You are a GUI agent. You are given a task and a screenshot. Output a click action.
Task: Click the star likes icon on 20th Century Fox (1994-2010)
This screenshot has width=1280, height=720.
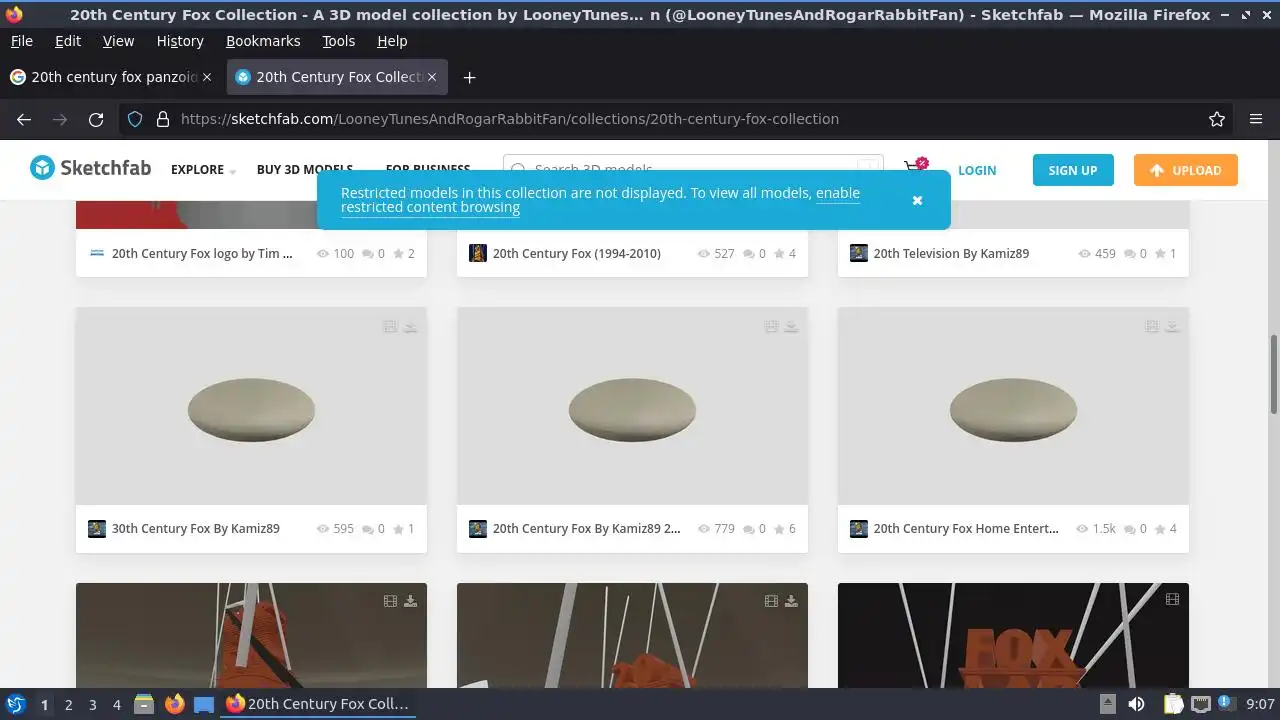pos(779,254)
